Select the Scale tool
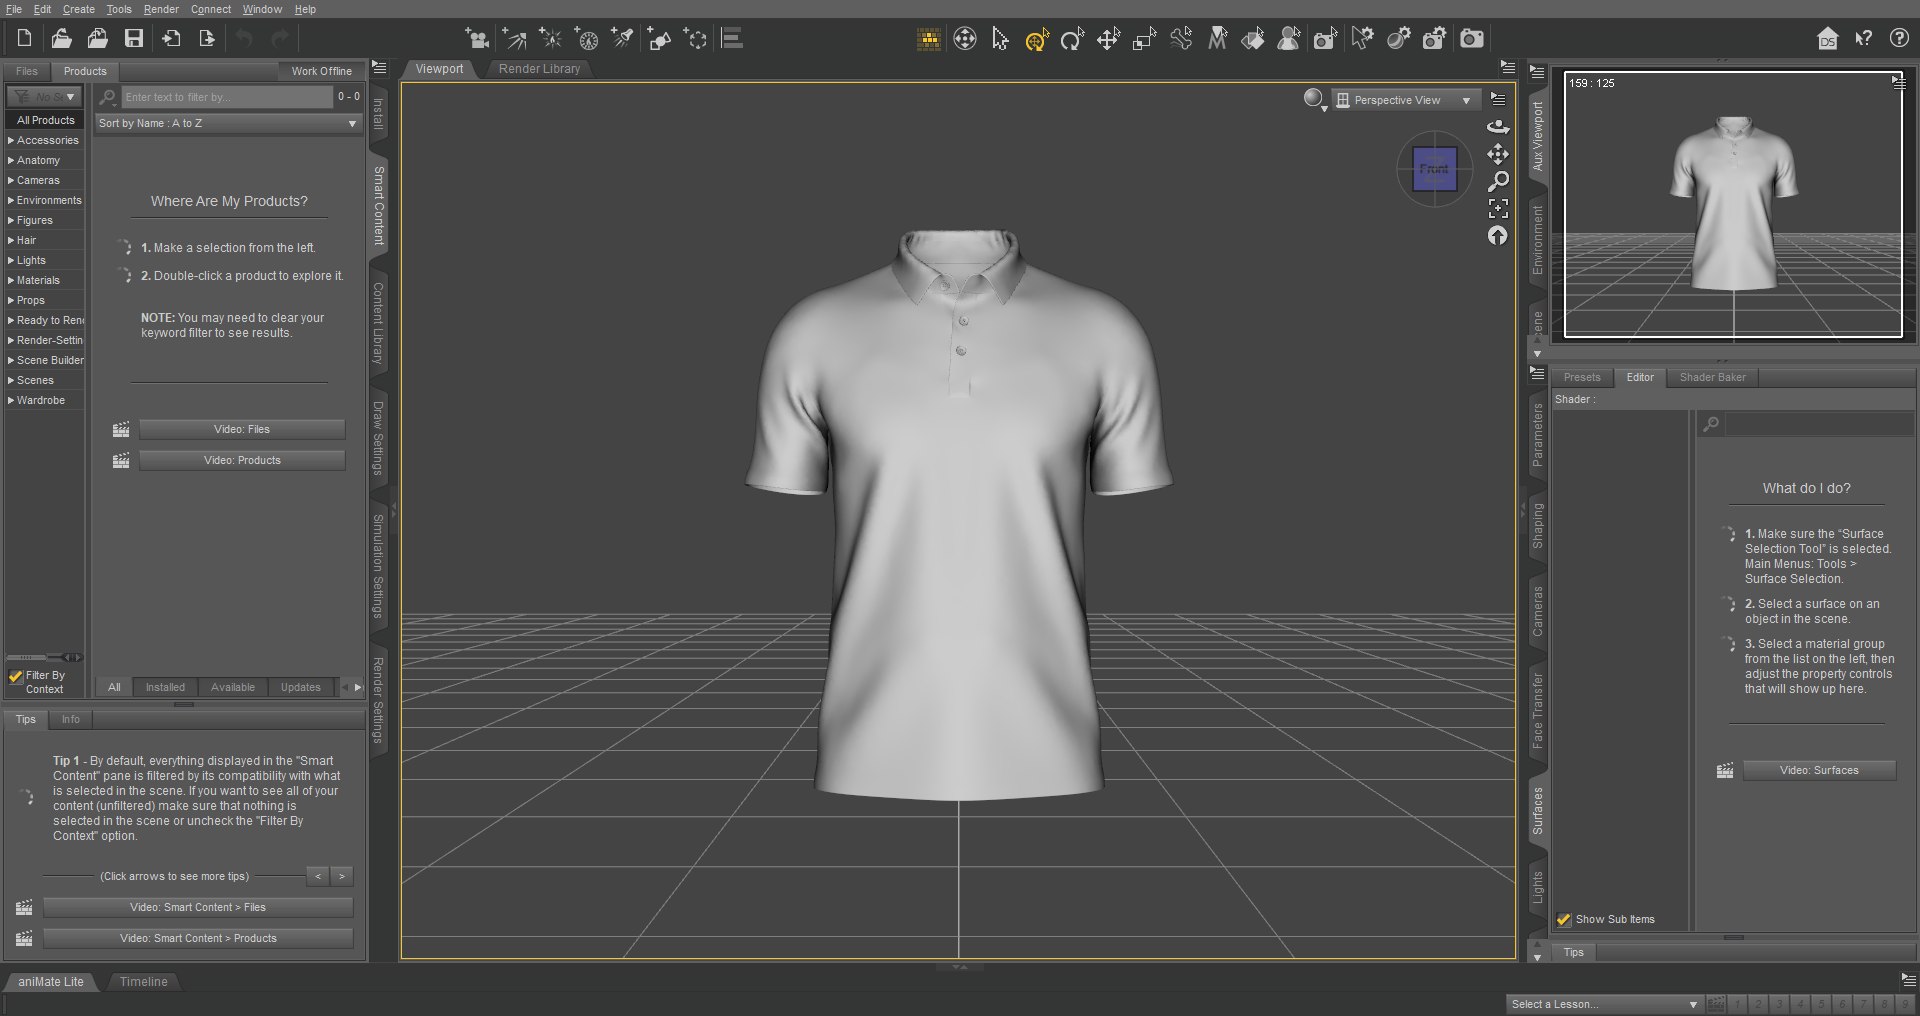Screen dimensions: 1920x1016 [1144, 39]
